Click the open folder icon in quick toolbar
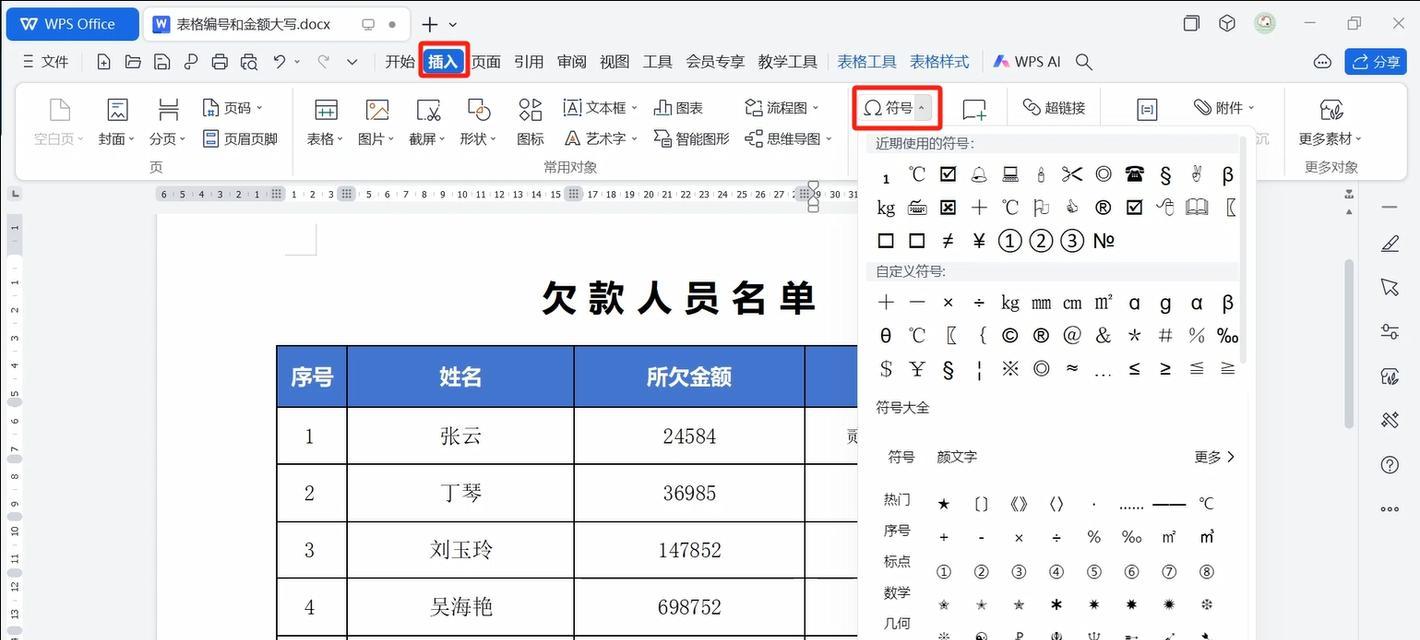Viewport: 1420px width, 640px height. [133, 62]
